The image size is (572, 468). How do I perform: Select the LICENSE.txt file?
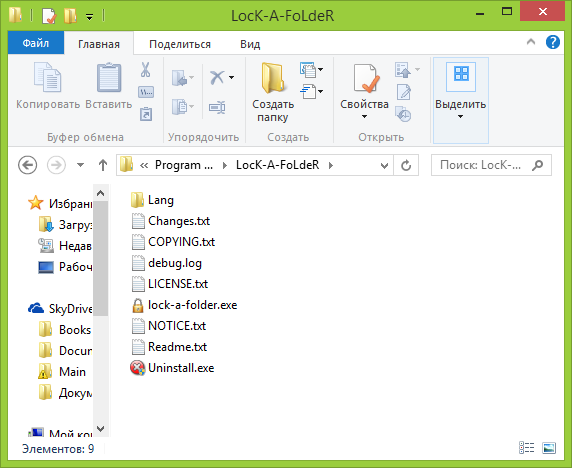click(x=170, y=284)
